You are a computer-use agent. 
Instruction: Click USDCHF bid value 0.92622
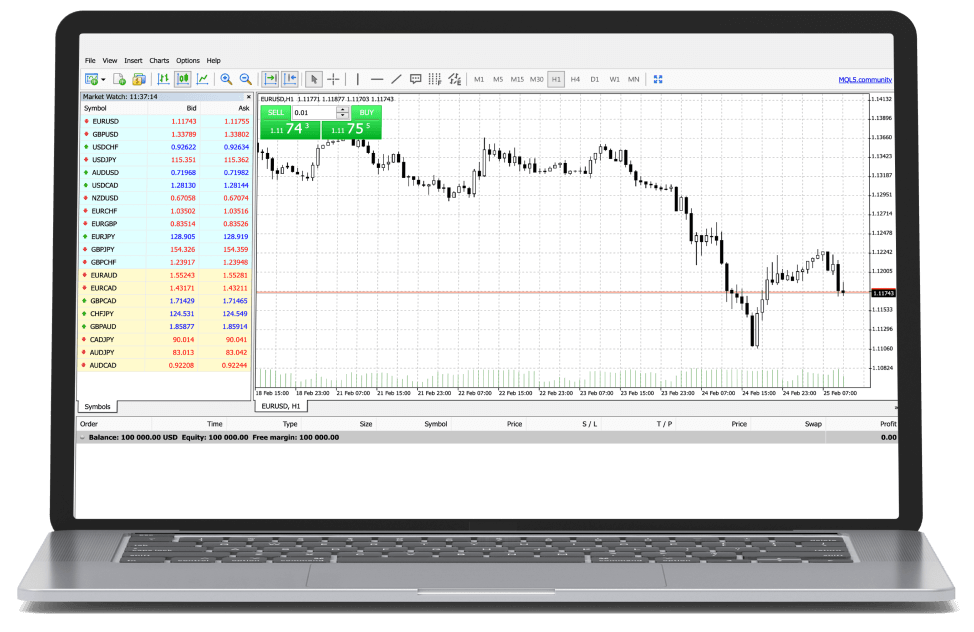[183, 147]
